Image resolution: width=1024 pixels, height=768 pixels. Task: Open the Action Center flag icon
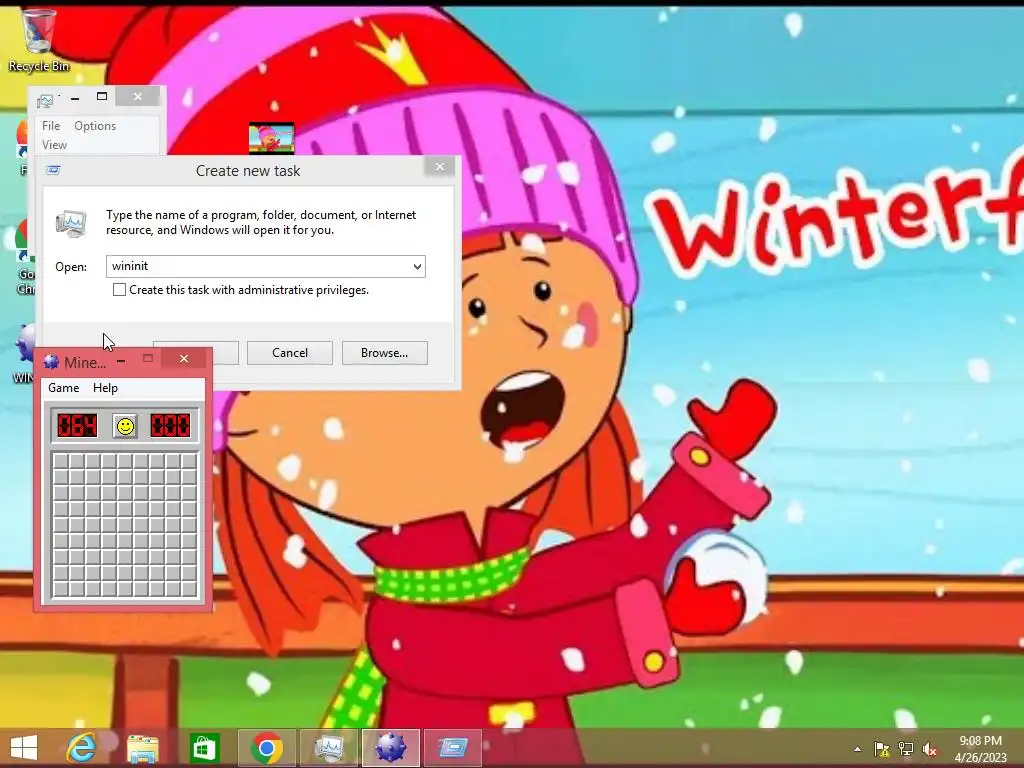[x=882, y=749]
